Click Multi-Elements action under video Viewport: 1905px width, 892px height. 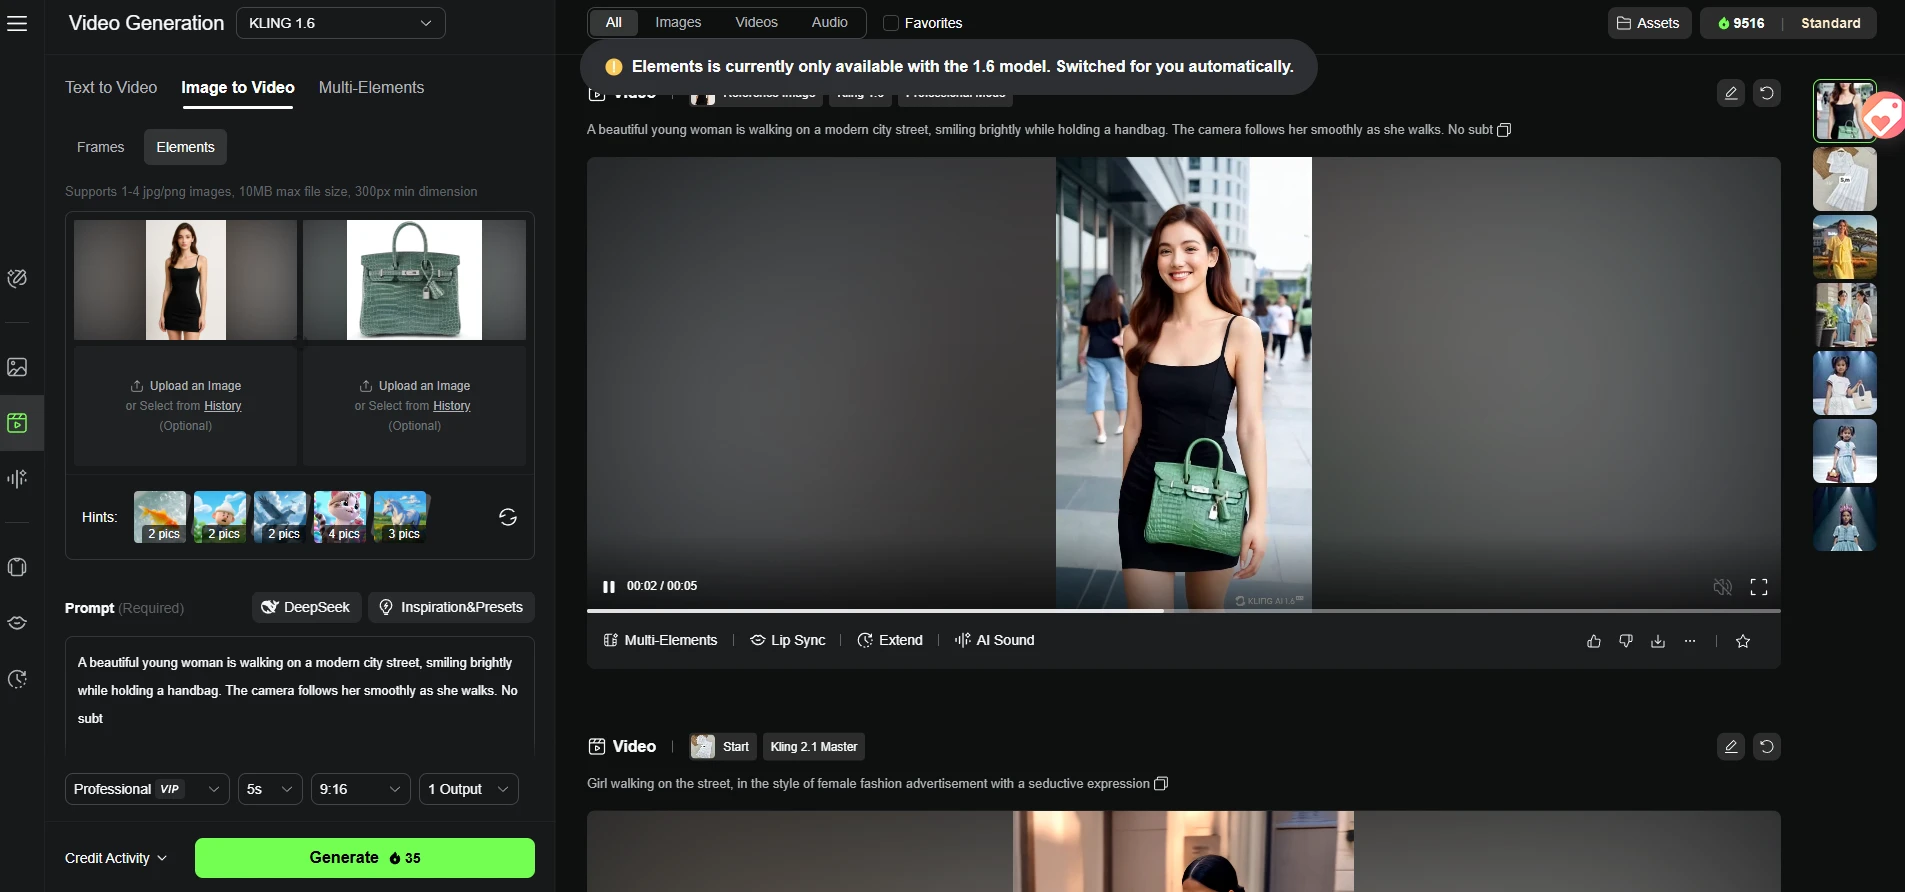point(661,641)
